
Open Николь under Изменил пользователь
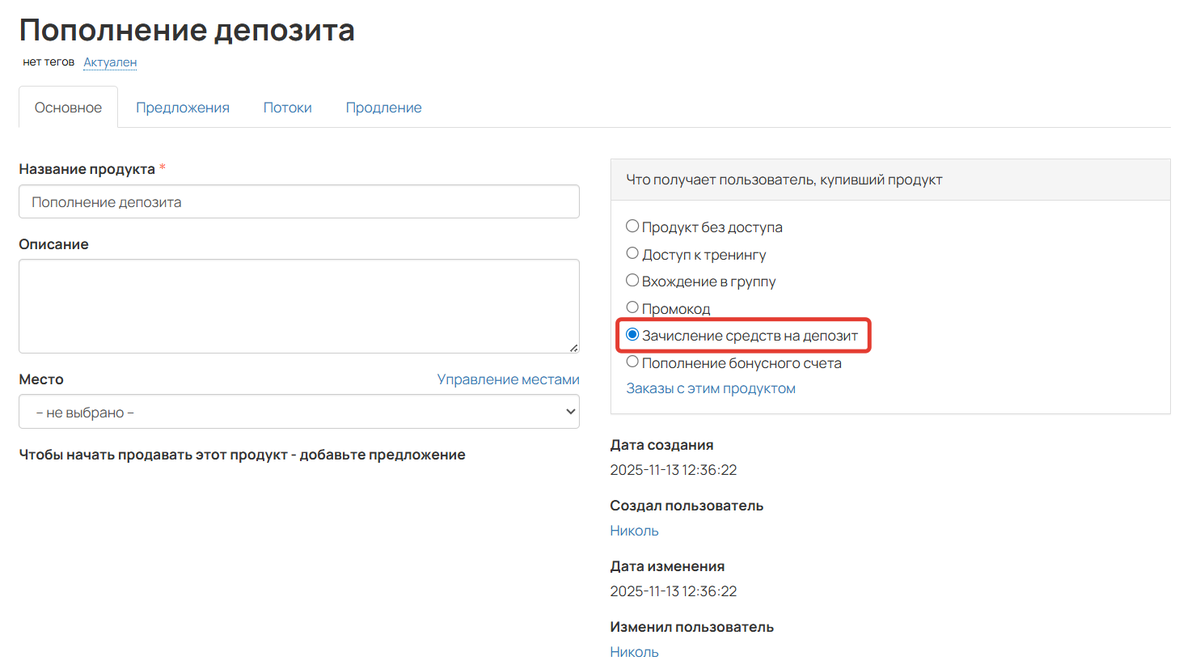[x=633, y=651]
